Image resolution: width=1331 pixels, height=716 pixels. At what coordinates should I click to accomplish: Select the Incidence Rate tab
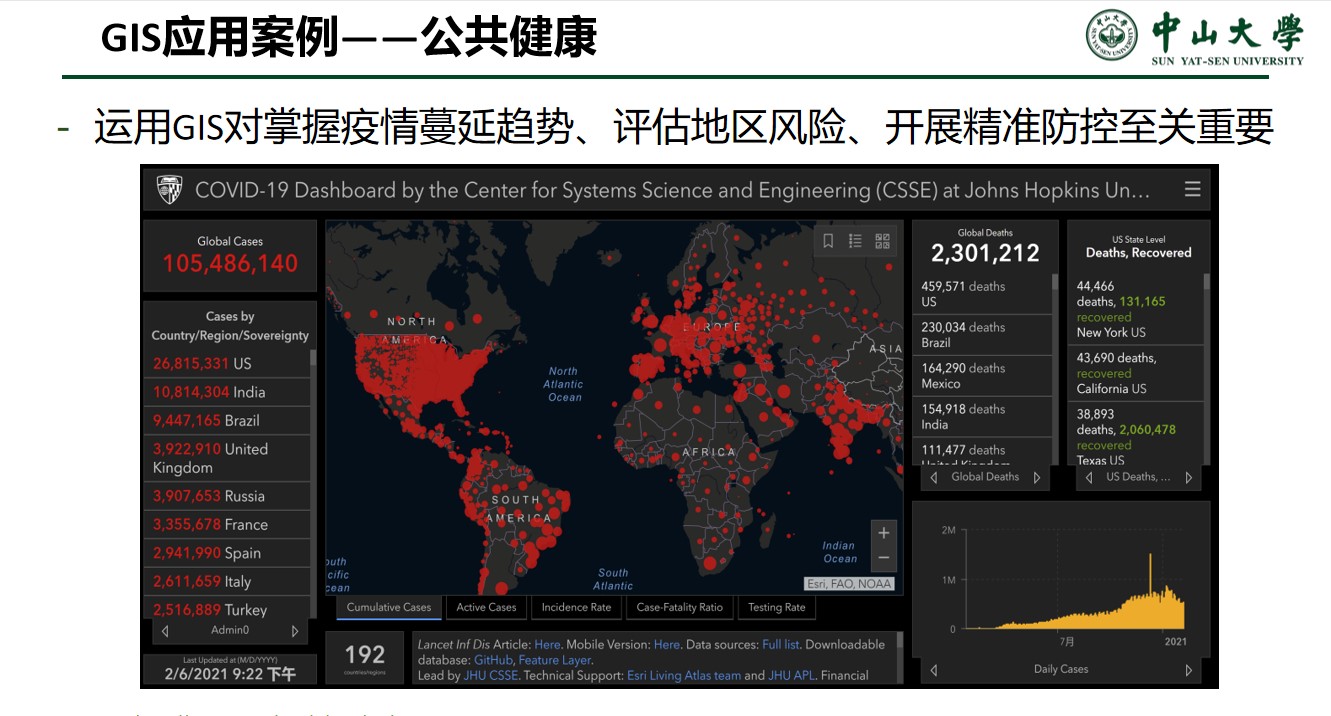tap(576, 607)
